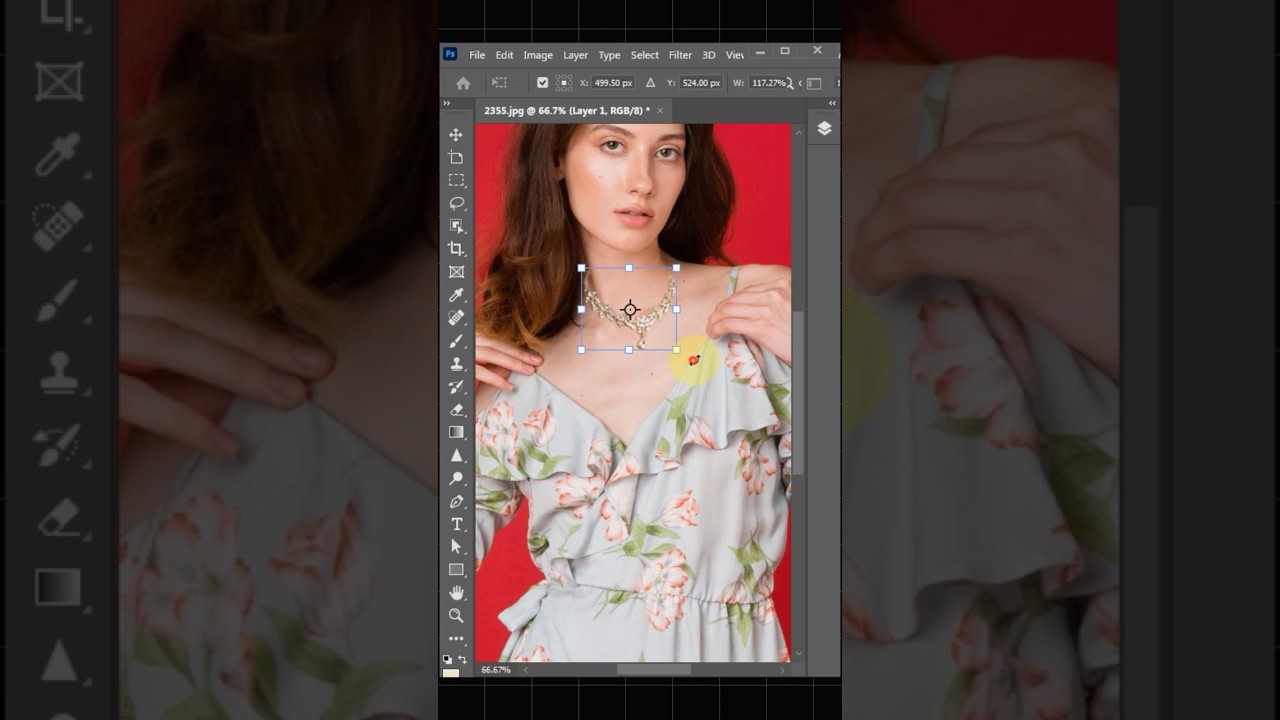1280x720 pixels.
Task: Click the Home screen button
Action: coord(460,83)
